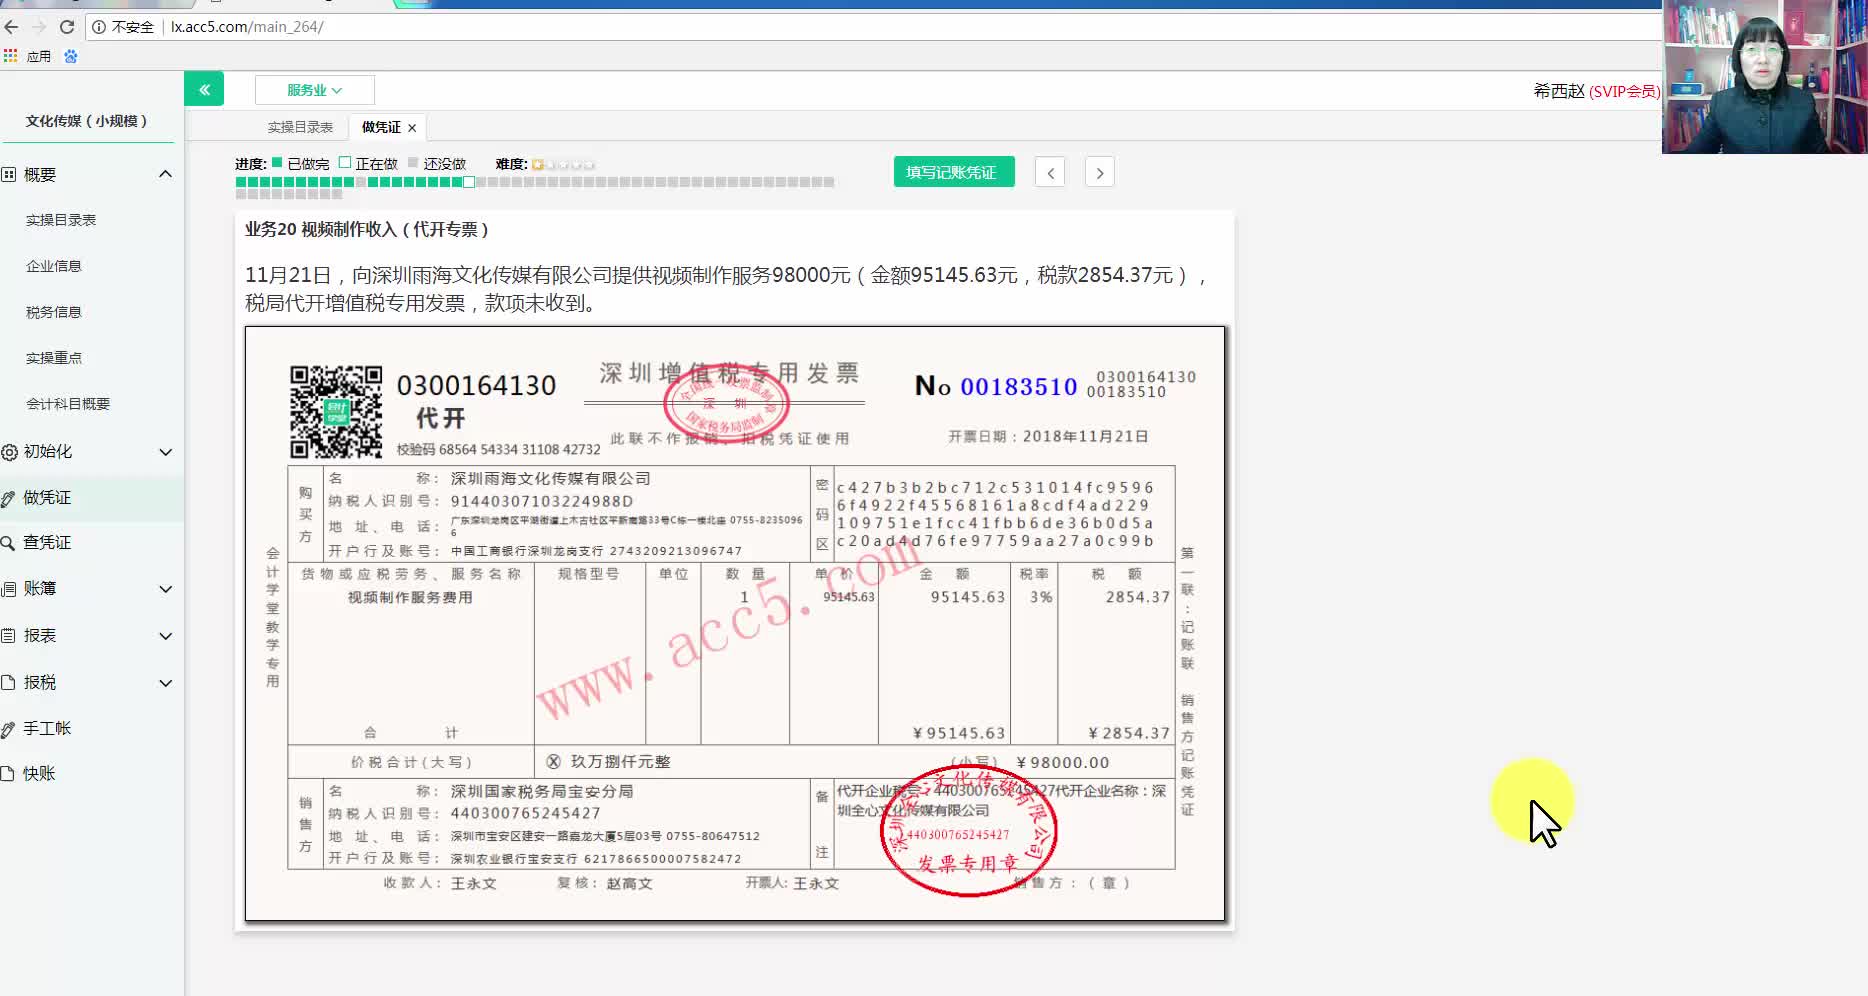Click the webcam video thumbnail

1764,76
